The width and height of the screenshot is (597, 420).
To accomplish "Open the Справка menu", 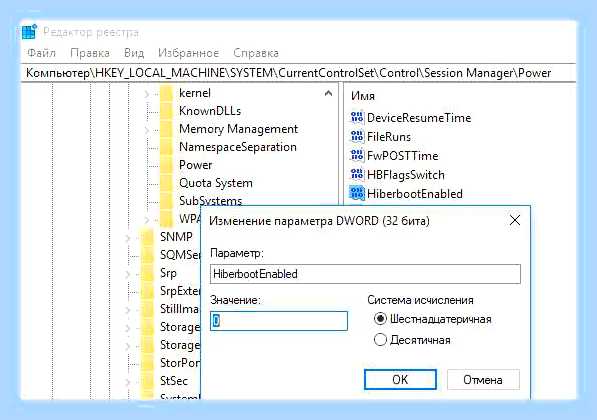I will (256, 53).
